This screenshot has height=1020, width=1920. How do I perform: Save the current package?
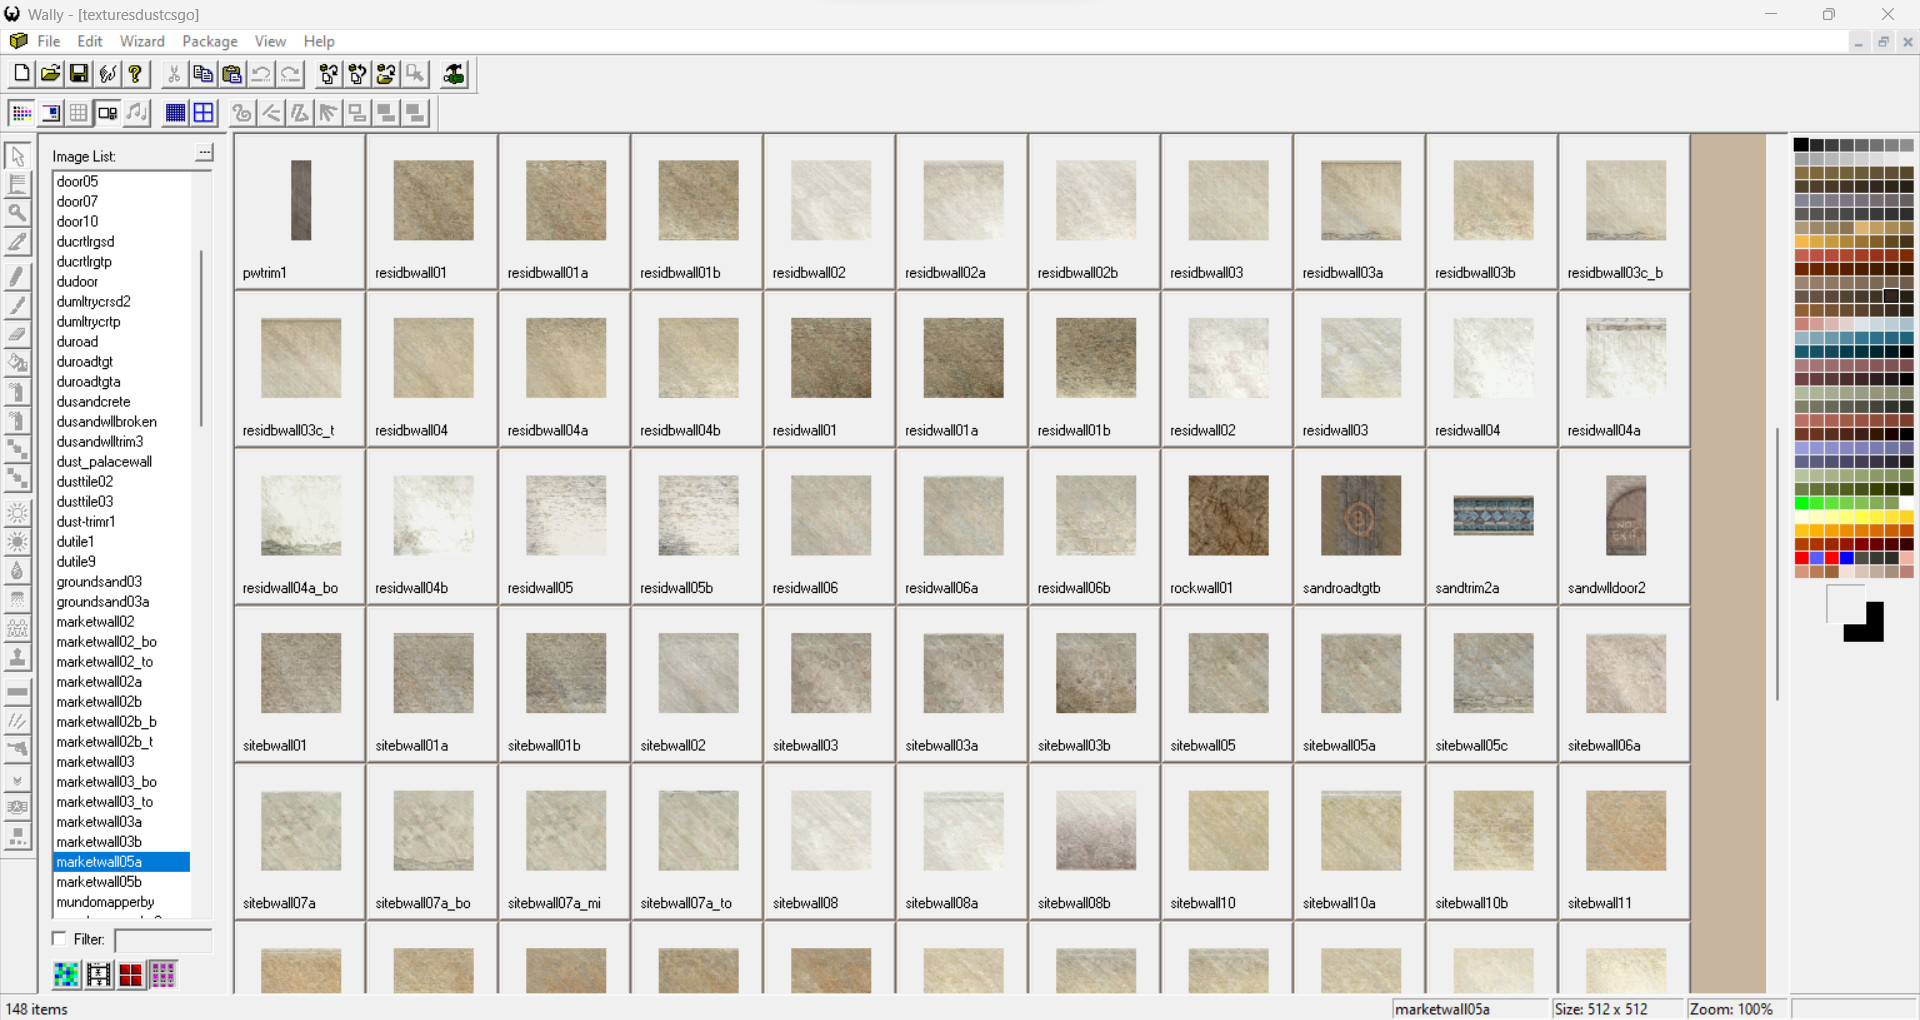click(x=78, y=73)
